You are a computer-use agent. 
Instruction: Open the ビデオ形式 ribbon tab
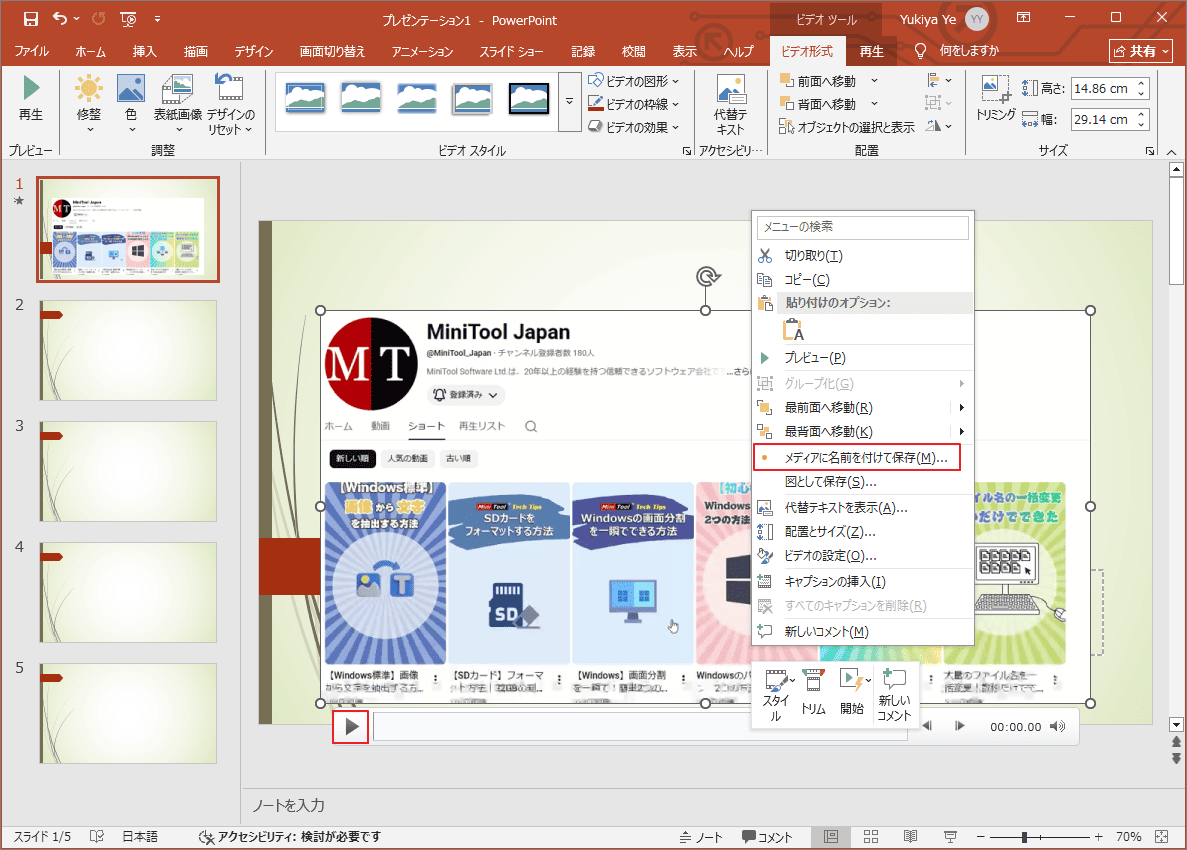coord(806,51)
